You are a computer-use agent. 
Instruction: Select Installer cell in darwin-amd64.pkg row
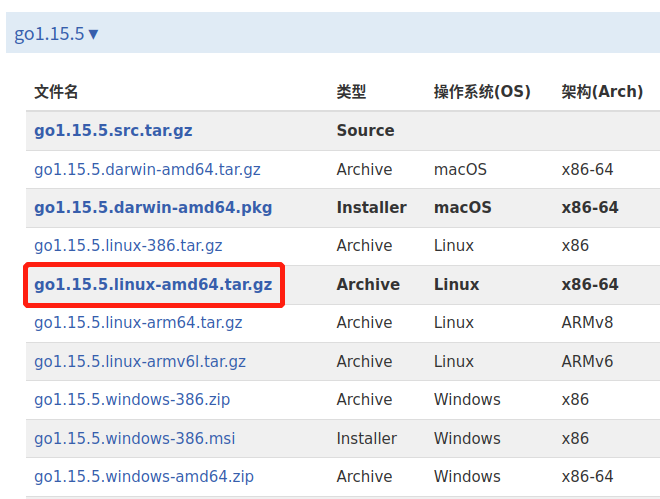[372, 208]
